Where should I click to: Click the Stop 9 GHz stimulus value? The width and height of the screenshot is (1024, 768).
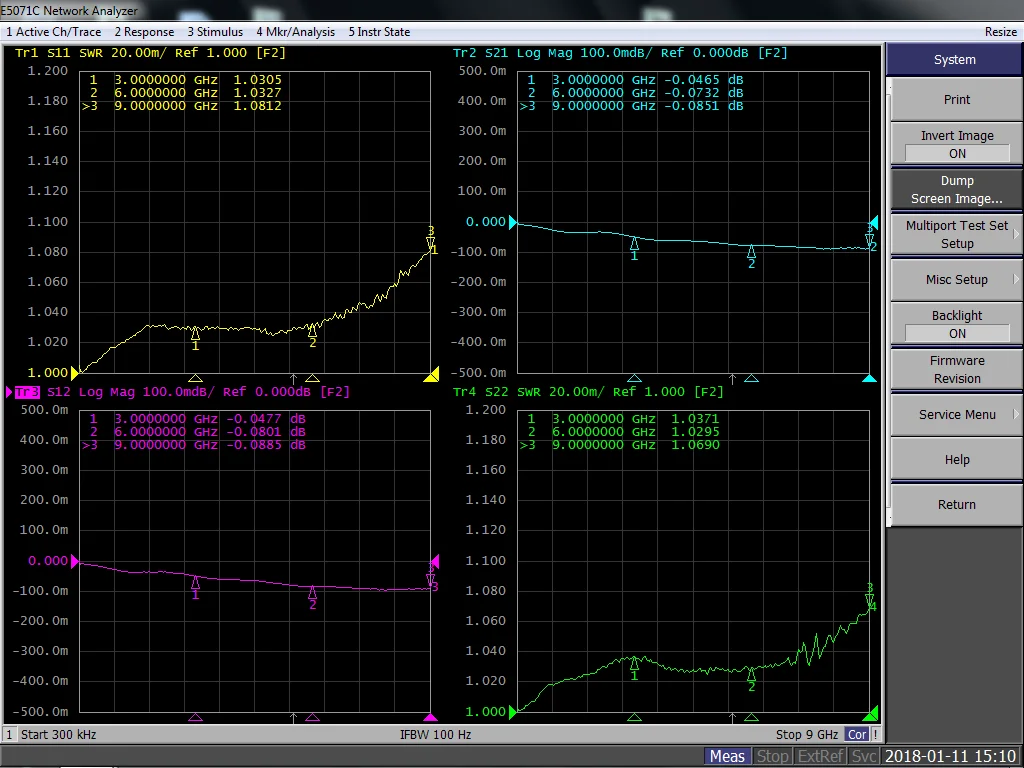click(x=807, y=735)
